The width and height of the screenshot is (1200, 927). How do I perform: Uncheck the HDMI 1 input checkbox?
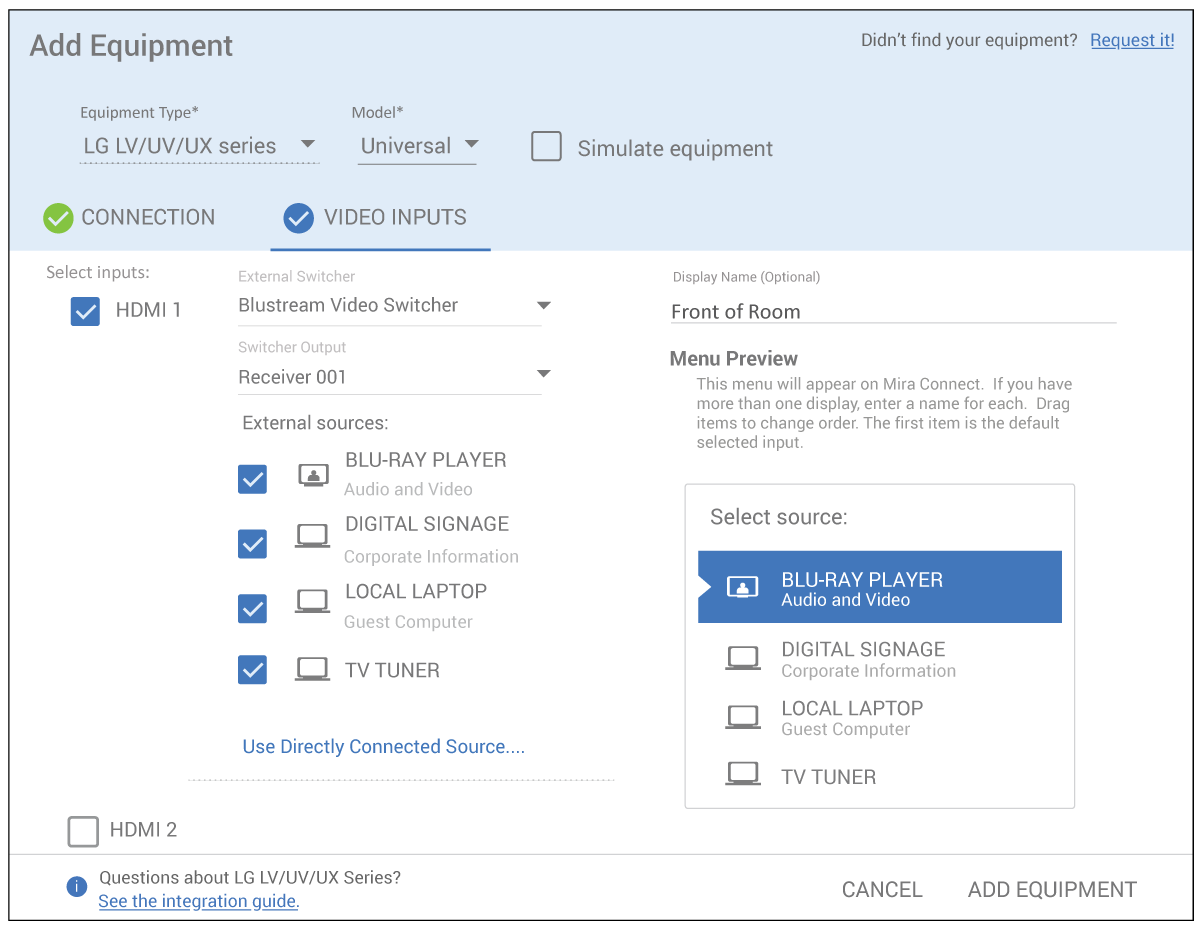[x=85, y=312]
